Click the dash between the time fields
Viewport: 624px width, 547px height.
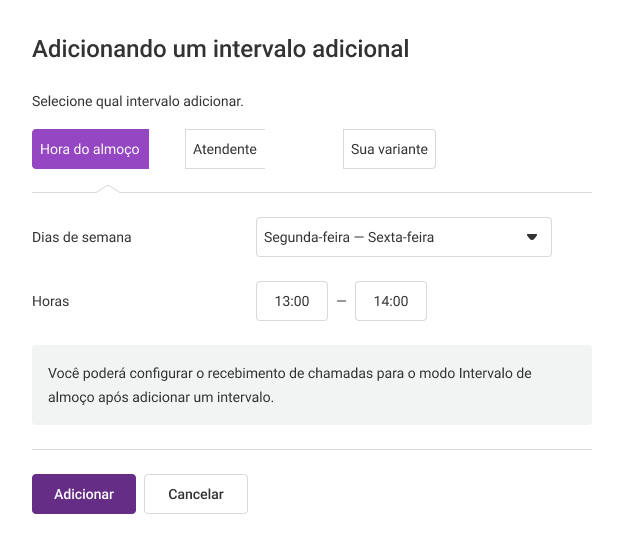[x=341, y=301]
